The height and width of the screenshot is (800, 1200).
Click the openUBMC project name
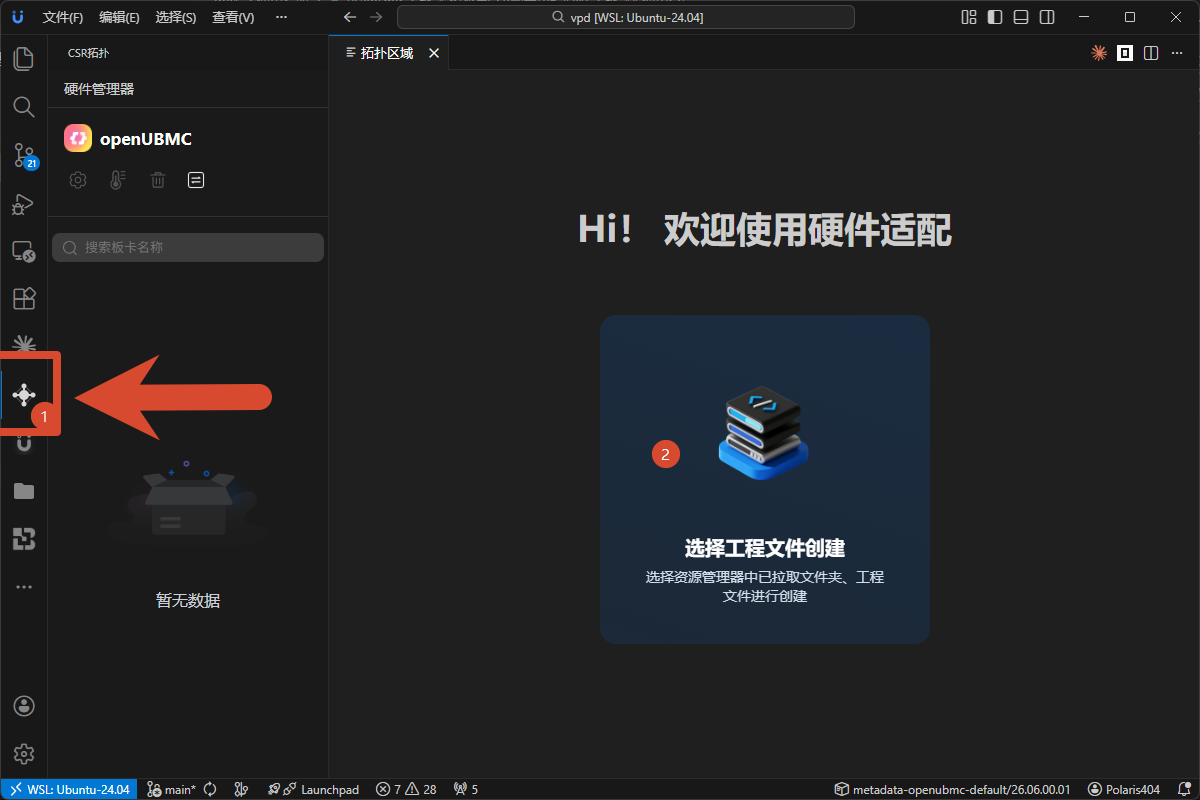(145, 139)
